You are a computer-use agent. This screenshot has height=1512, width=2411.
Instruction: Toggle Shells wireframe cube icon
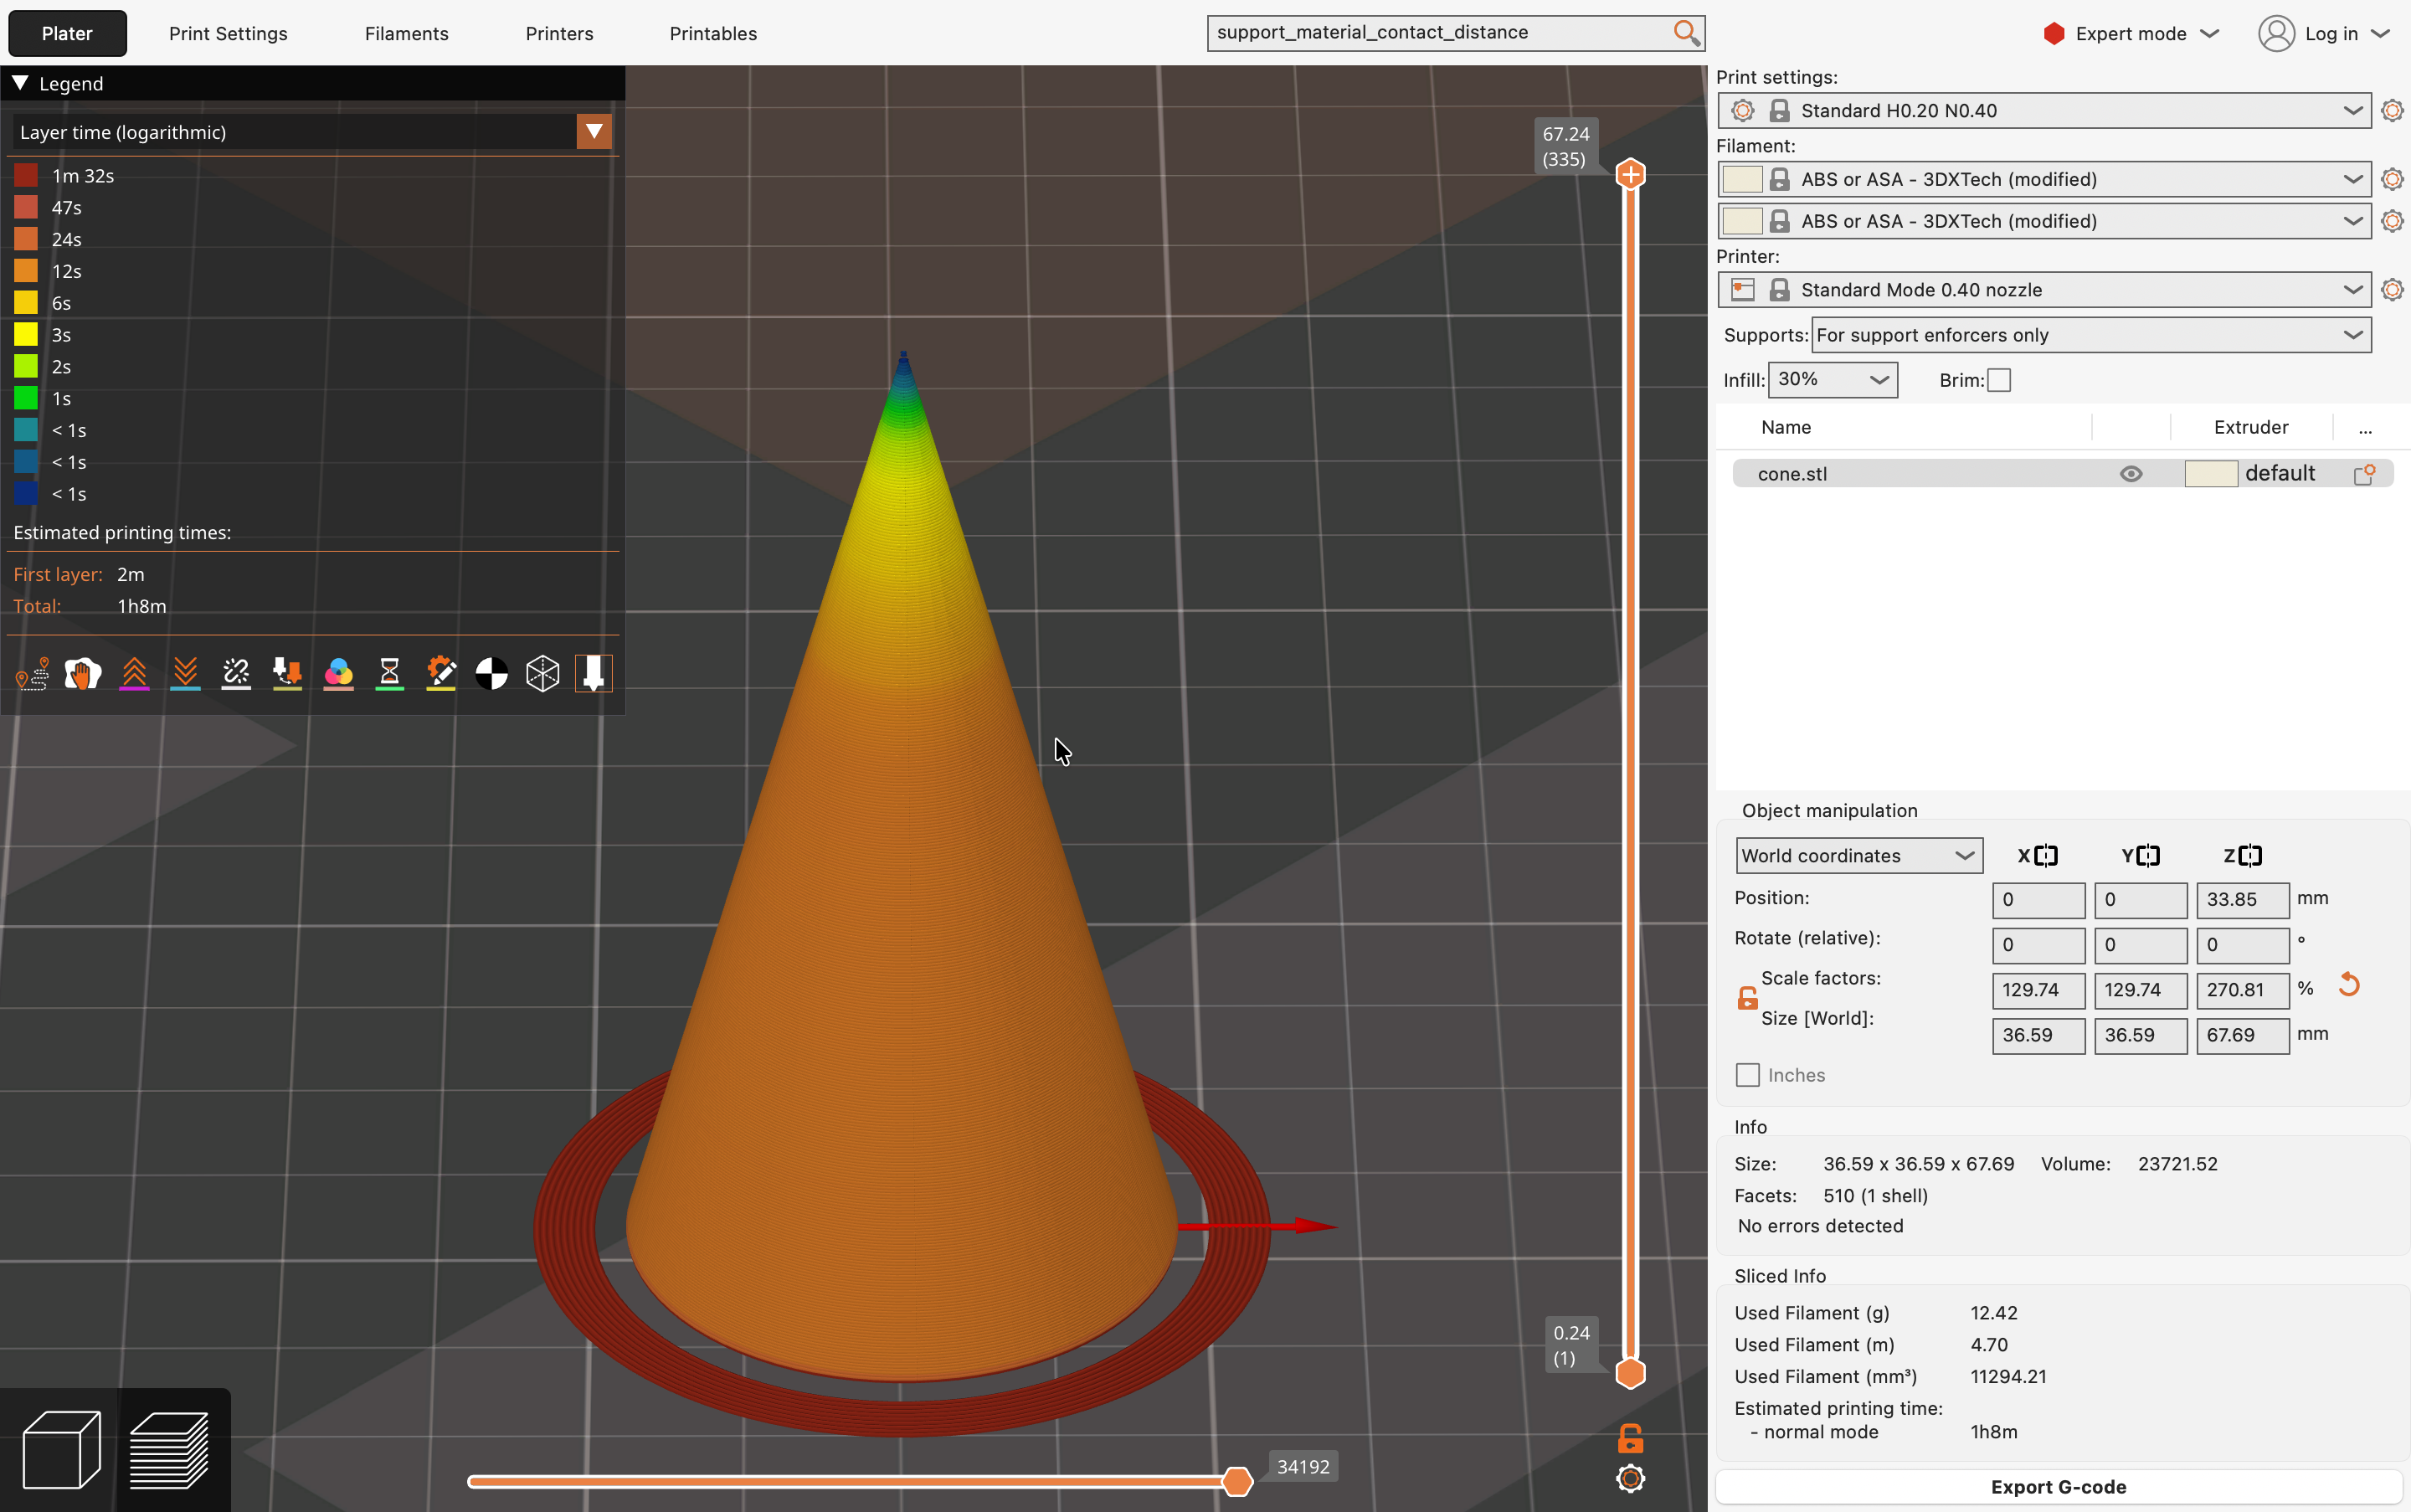(x=542, y=674)
